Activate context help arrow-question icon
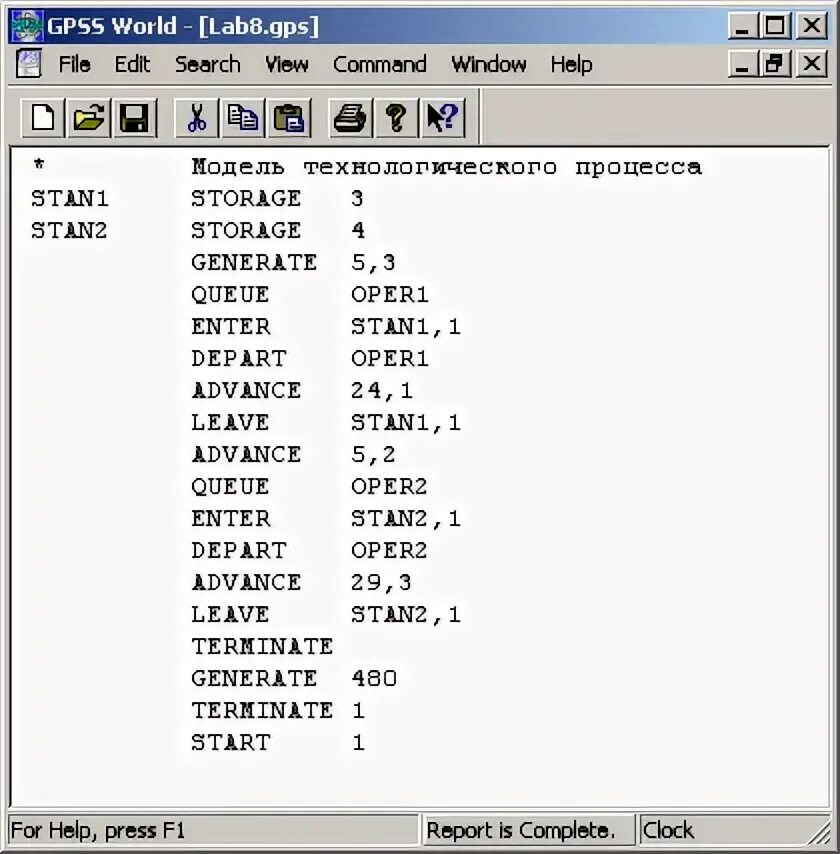 [442, 118]
